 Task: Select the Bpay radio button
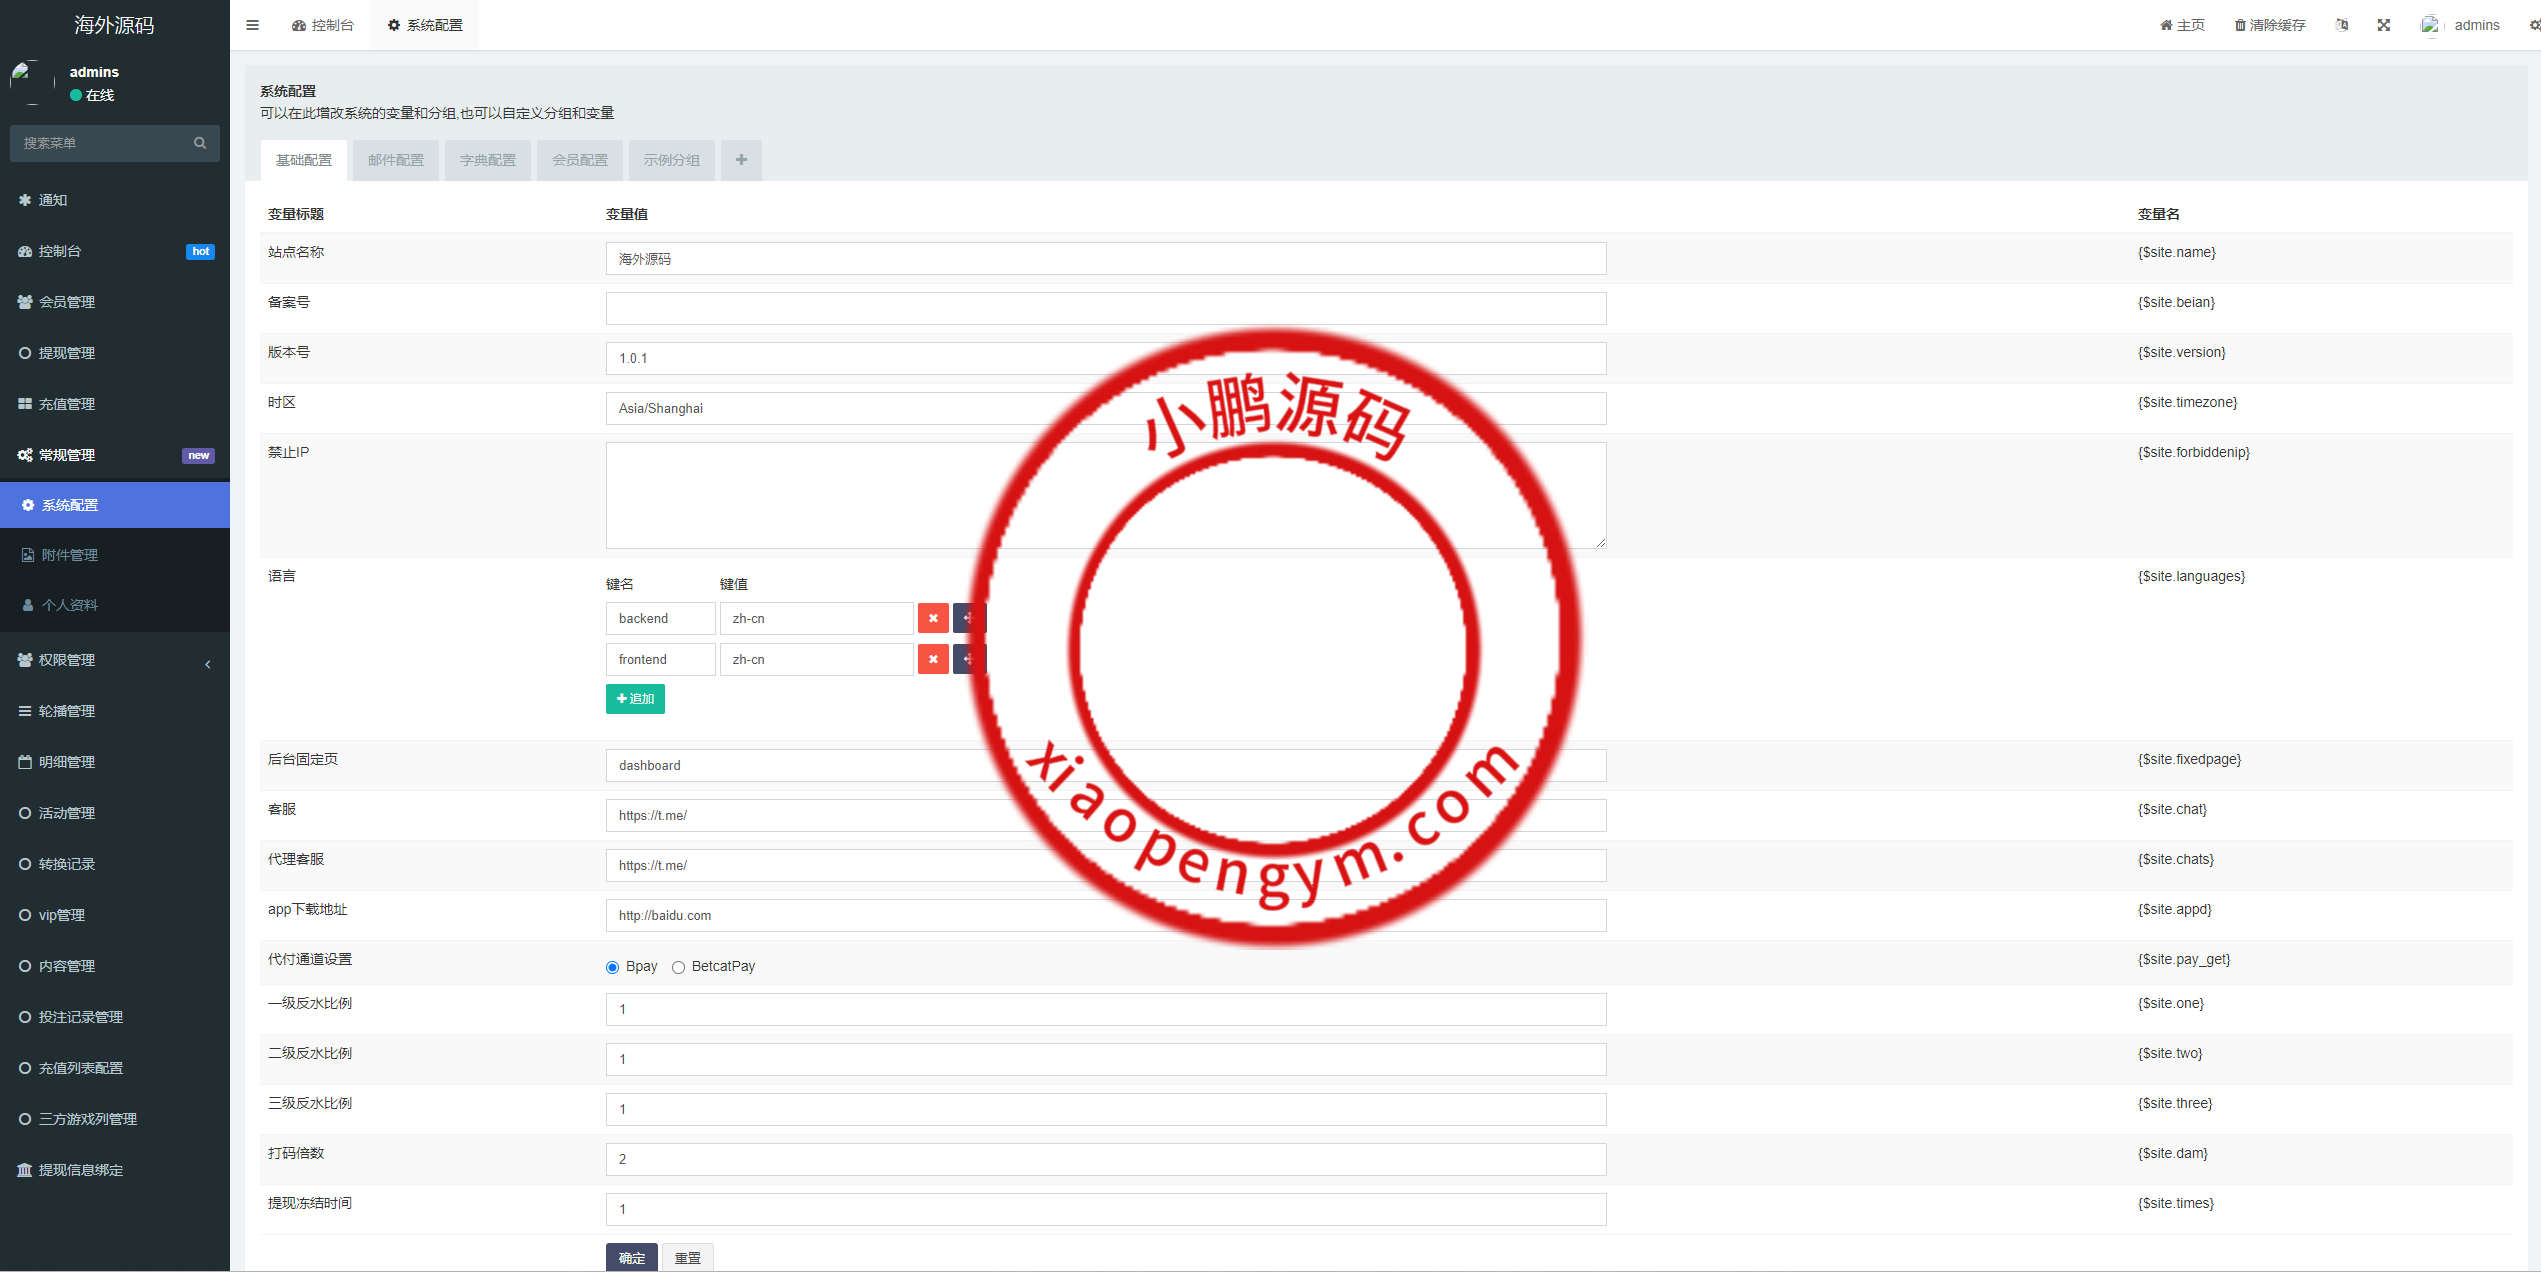click(x=613, y=967)
